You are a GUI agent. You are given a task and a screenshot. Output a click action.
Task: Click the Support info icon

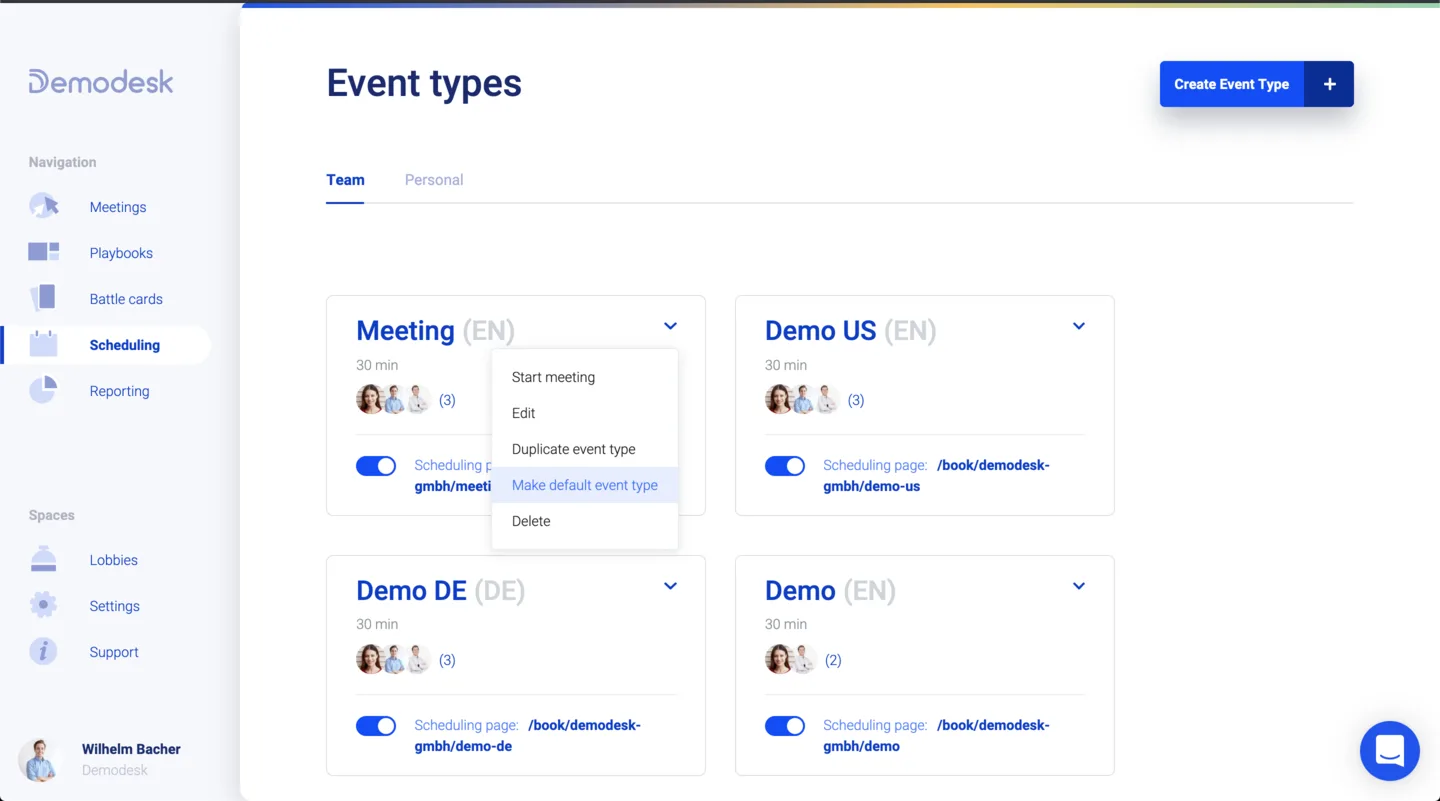click(x=43, y=651)
